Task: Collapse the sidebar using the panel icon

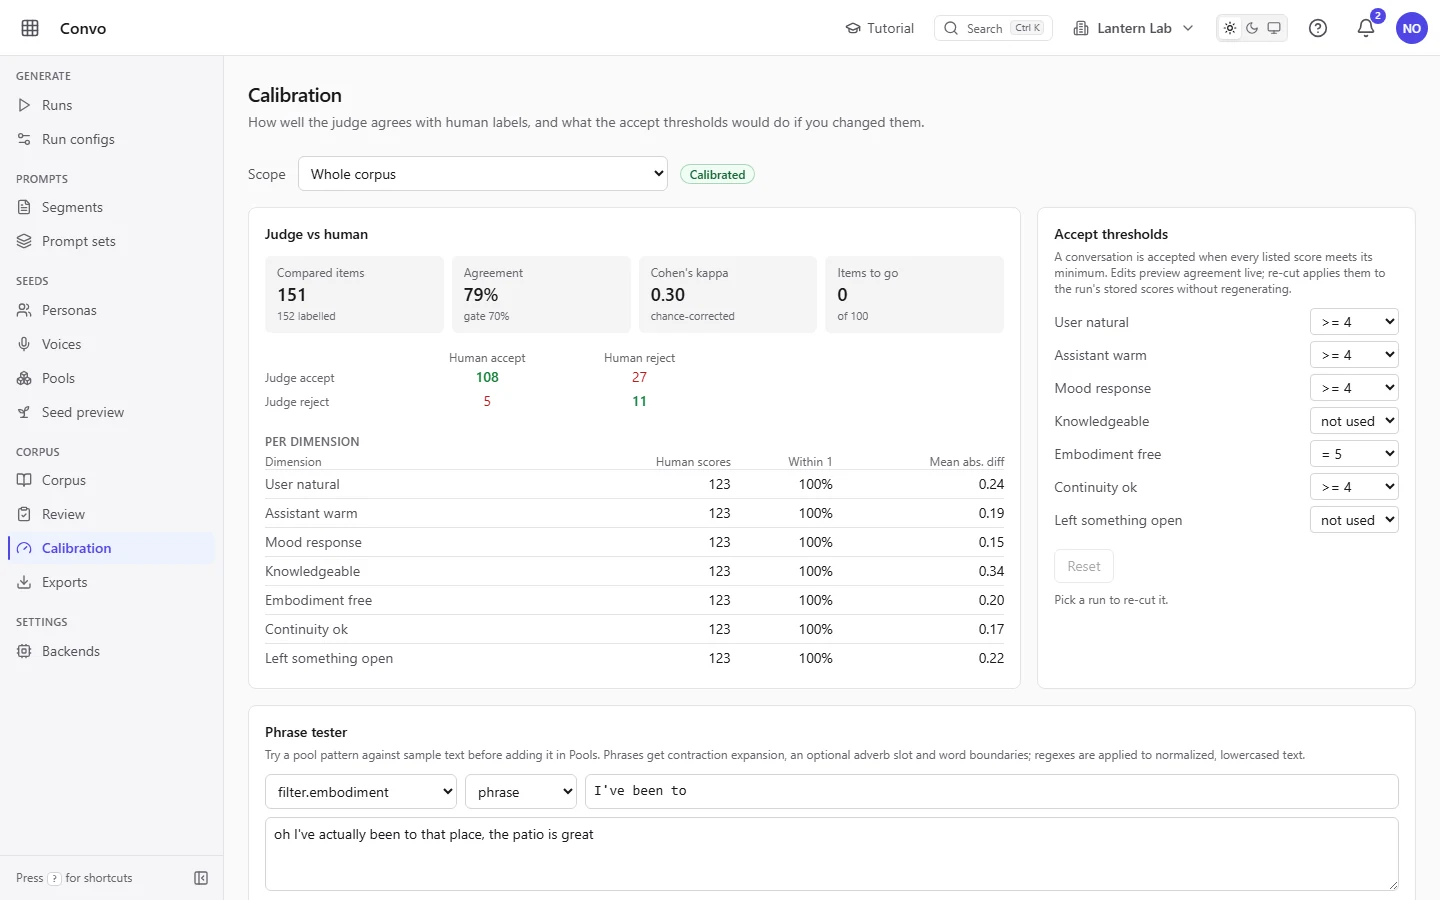Action: click(x=201, y=878)
